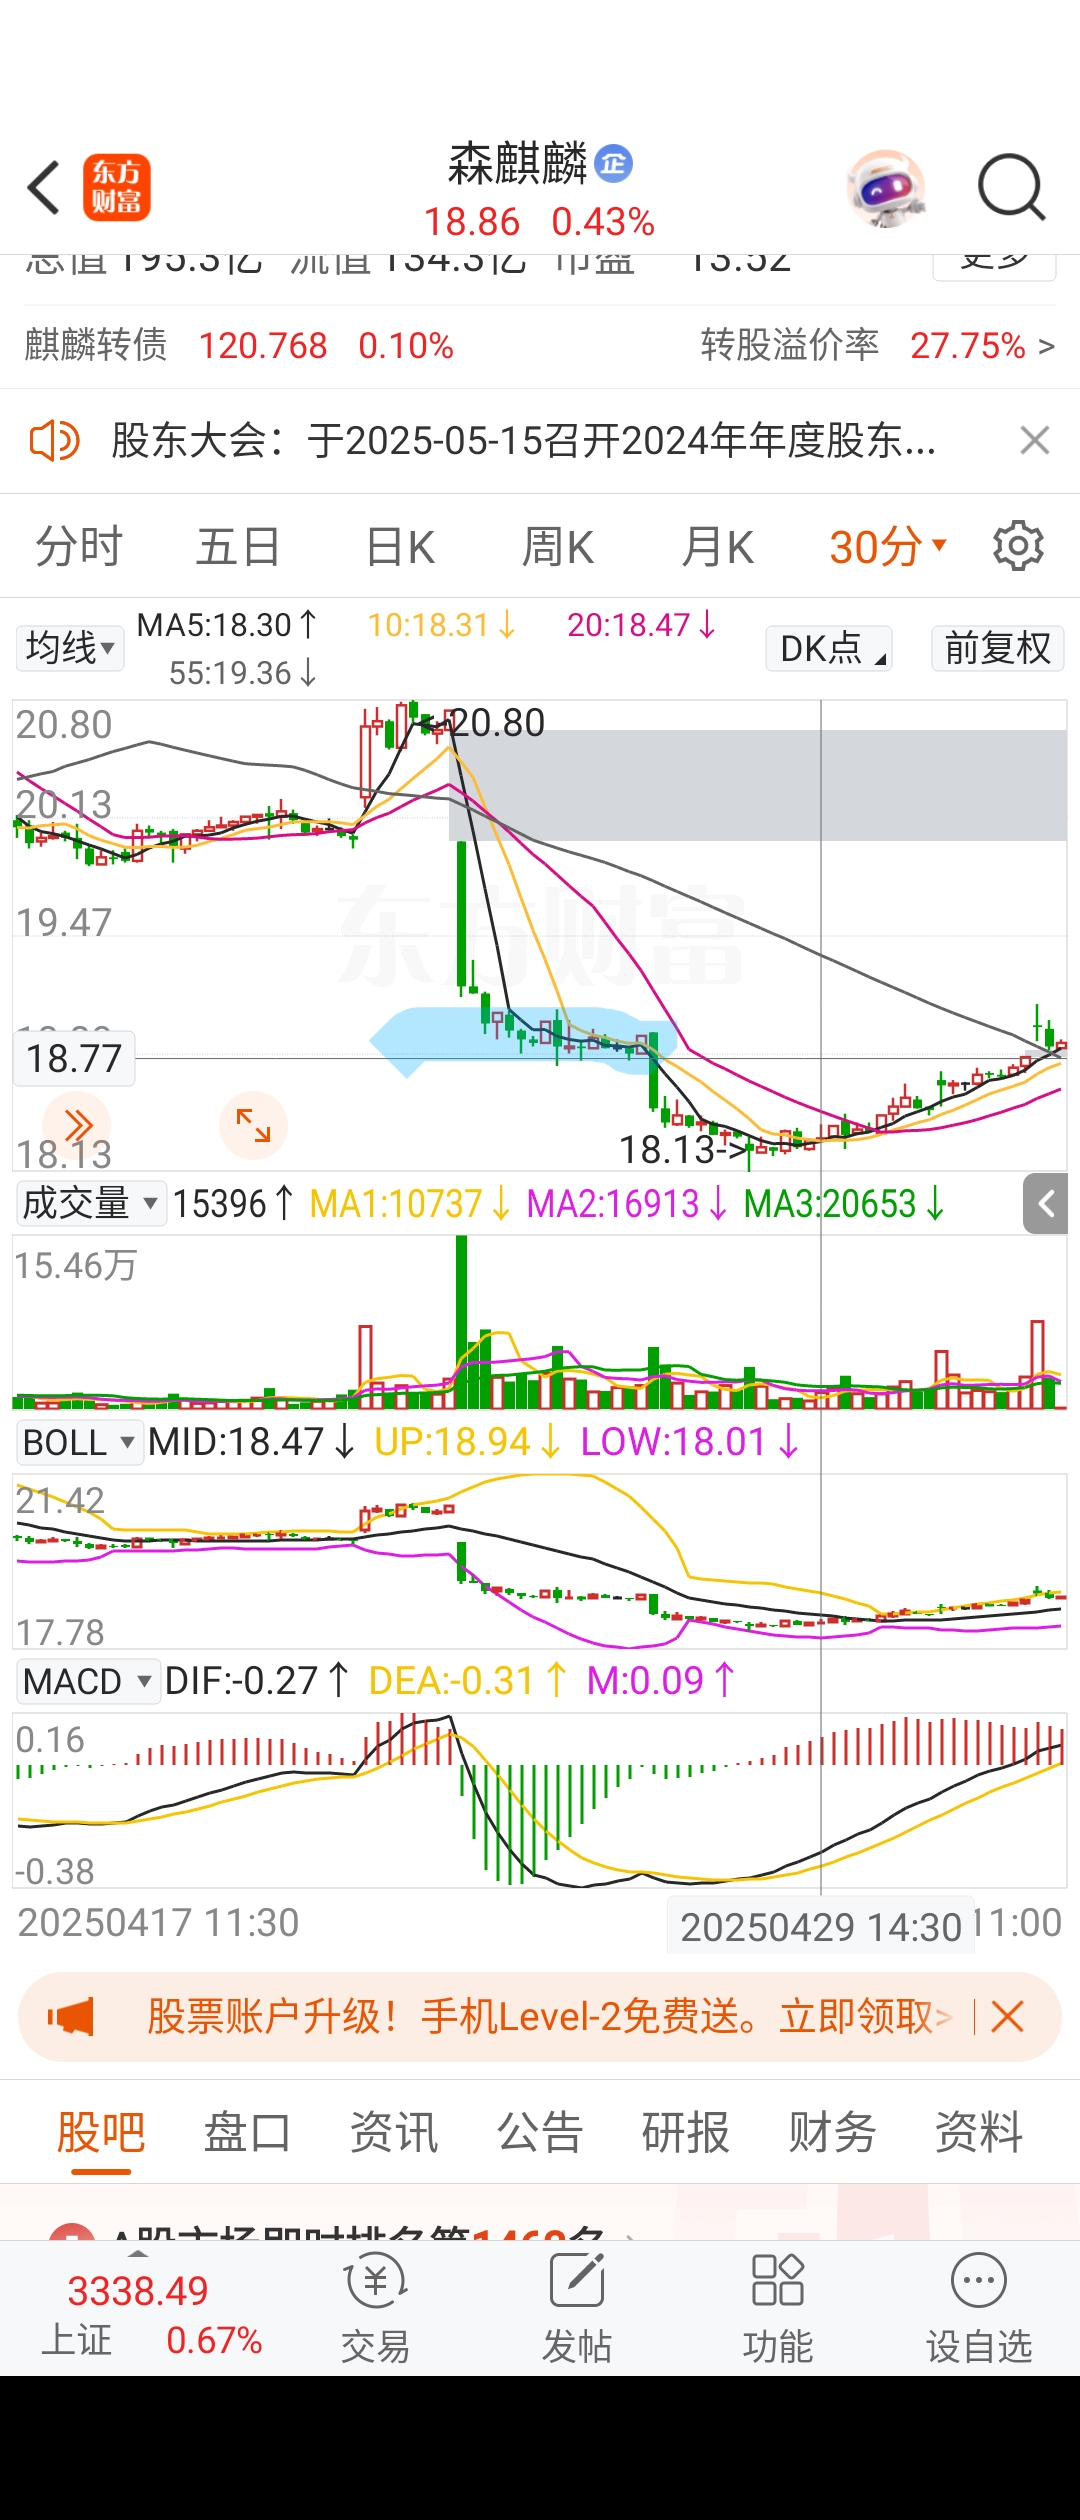Open the robot assistant avatar

click(886, 188)
